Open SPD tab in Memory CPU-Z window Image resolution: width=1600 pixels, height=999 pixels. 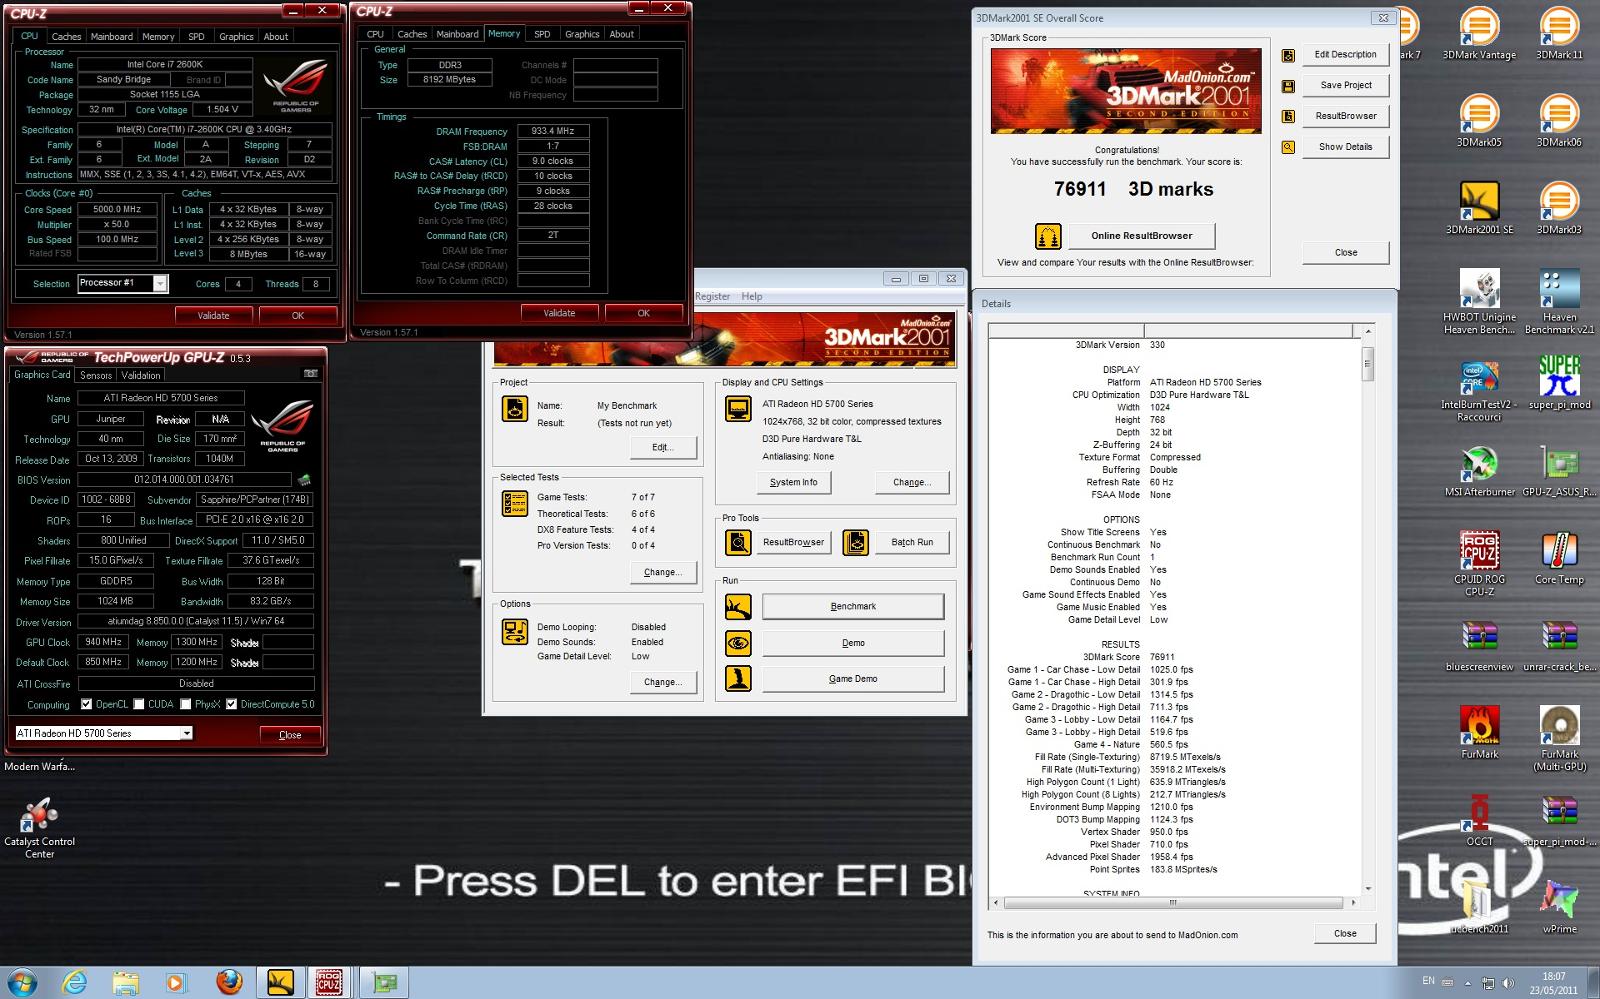pyautogui.click(x=542, y=34)
